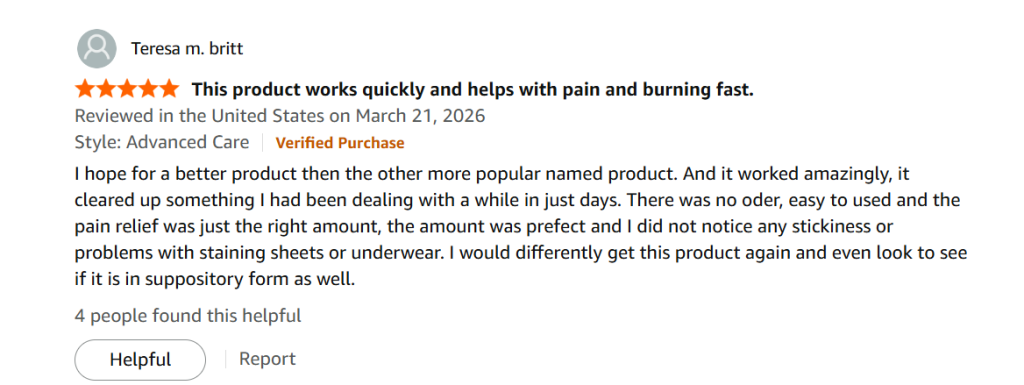Click the last review line mentioning suppository form
The height and width of the screenshot is (385, 1024).
214,280
